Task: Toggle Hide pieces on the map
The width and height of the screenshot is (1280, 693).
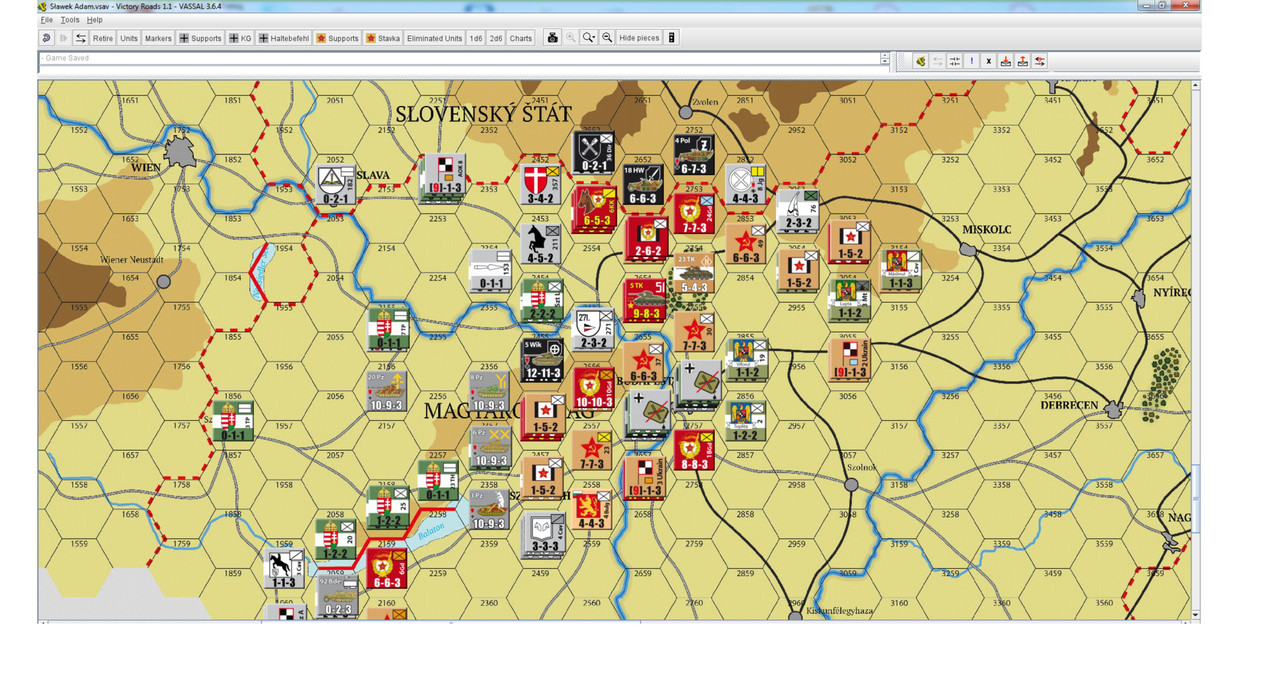Action: coord(639,38)
